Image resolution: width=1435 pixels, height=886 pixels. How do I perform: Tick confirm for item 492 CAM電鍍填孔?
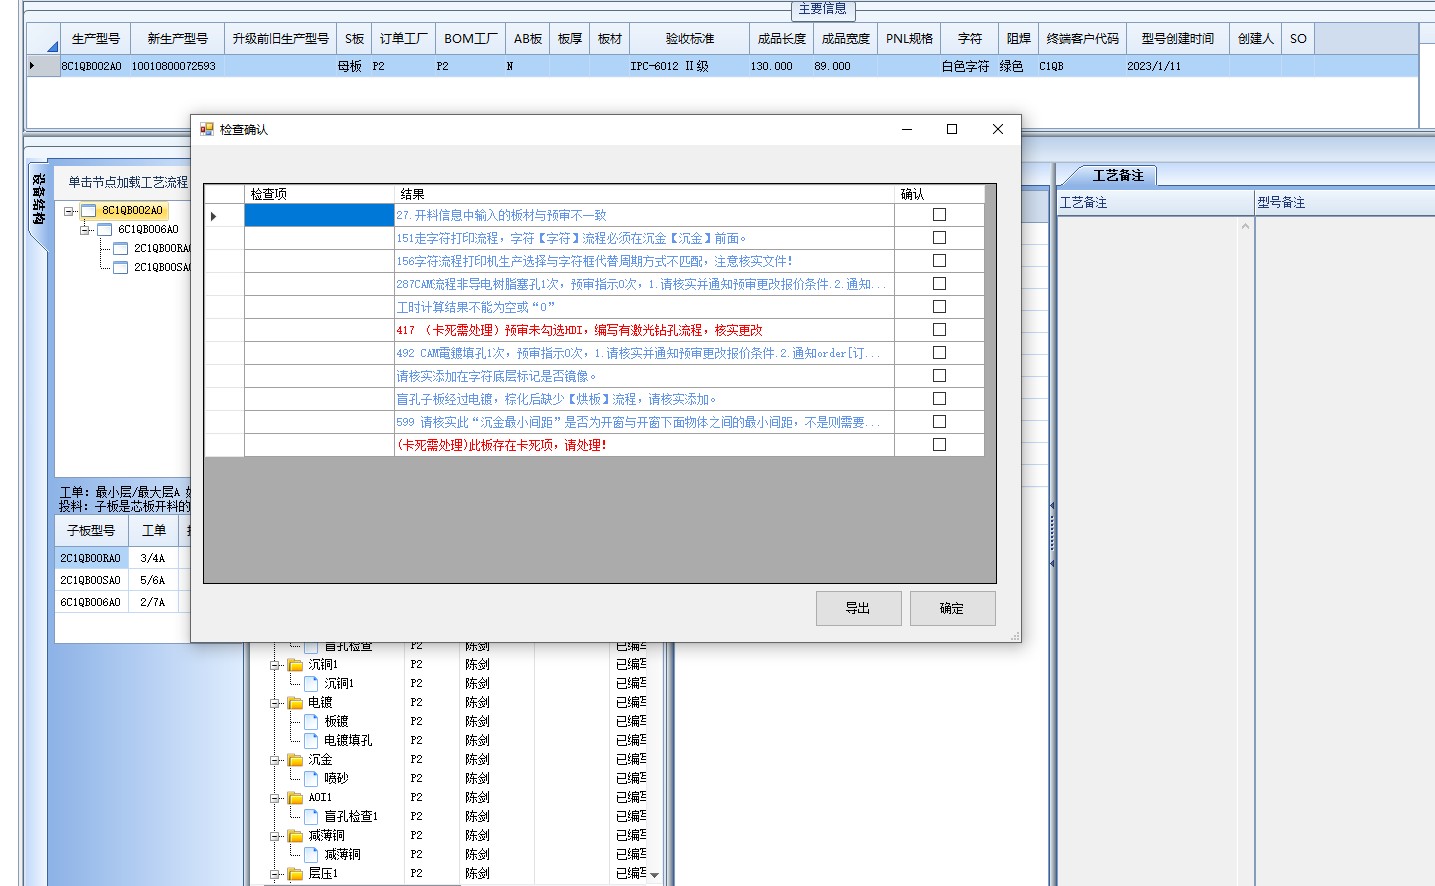point(939,353)
